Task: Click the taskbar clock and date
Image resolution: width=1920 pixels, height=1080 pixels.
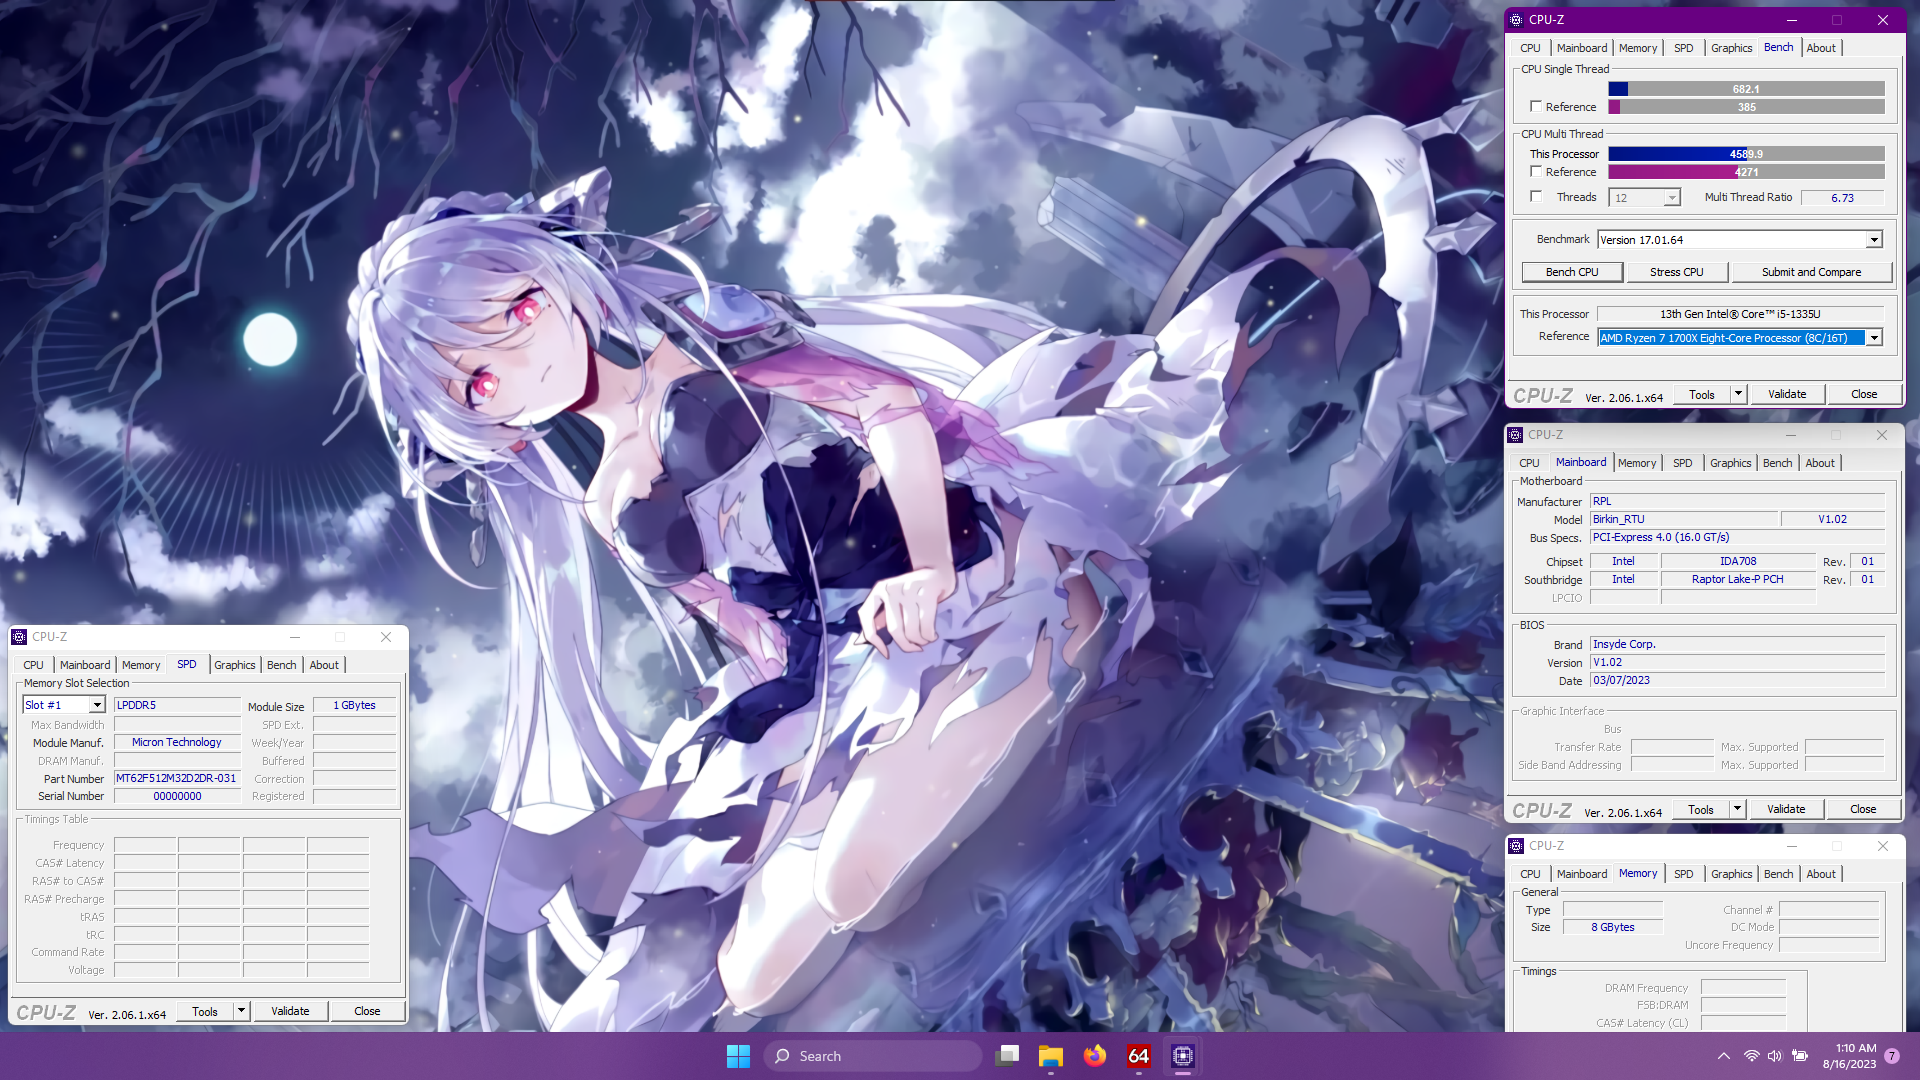Action: 1849,1056
